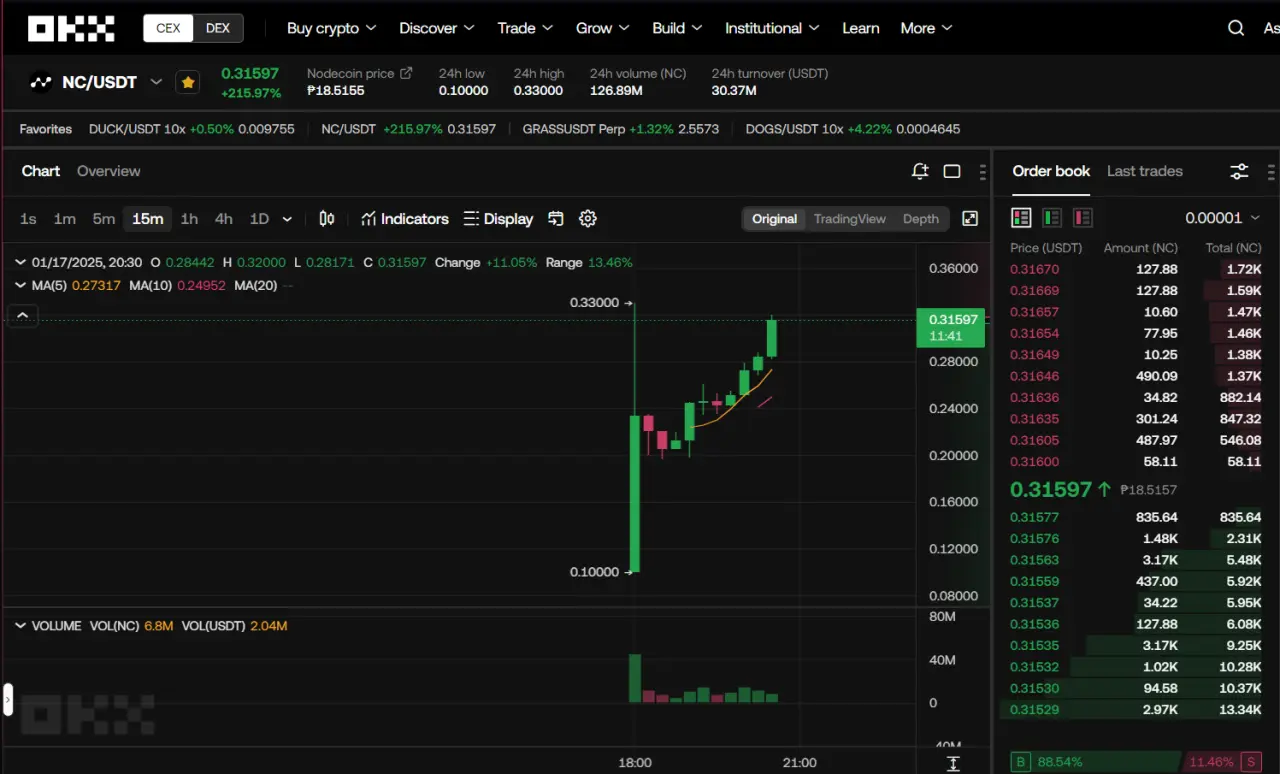Select bid price 0.31529 row

pos(1136,710)
